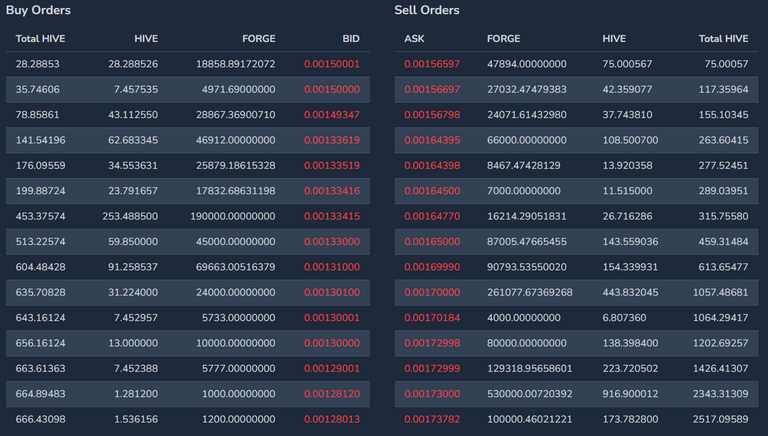Click the Total HIVE header in Buy Orders
This screenshot has height=436, width=768.
(40, 39)
